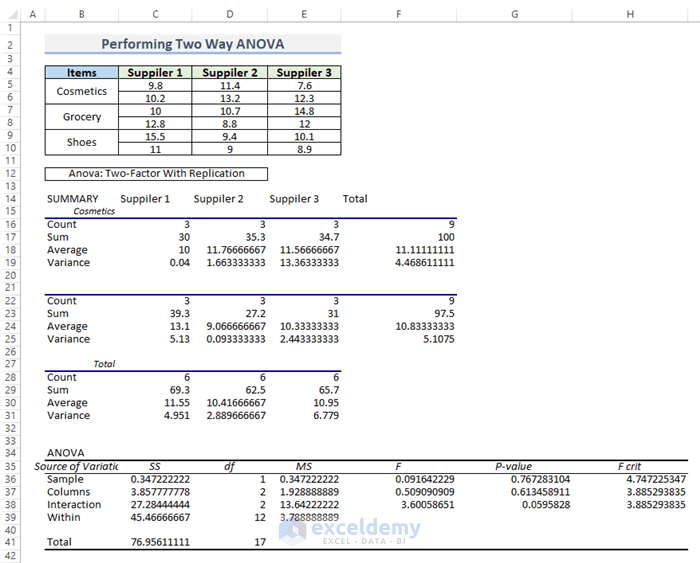Click 'Anova: Two-Factor With Replication' cell
Image resolution: width=700 pixels, height=563 pixels.
pyautogui.click(x=156, y=174)
